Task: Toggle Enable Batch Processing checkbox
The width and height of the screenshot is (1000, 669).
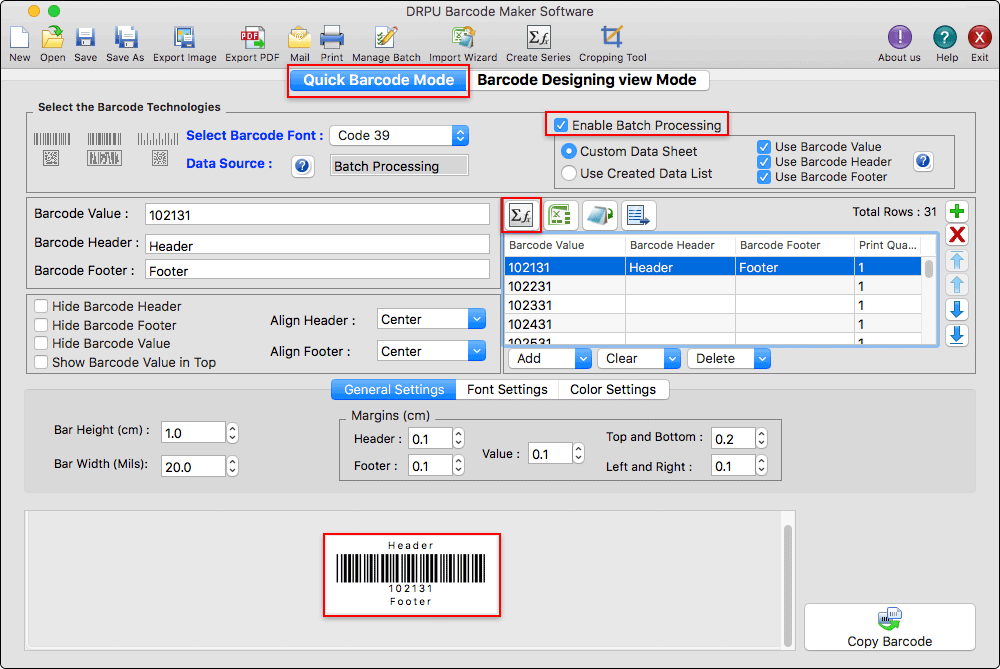Action: tap(561, 125)
